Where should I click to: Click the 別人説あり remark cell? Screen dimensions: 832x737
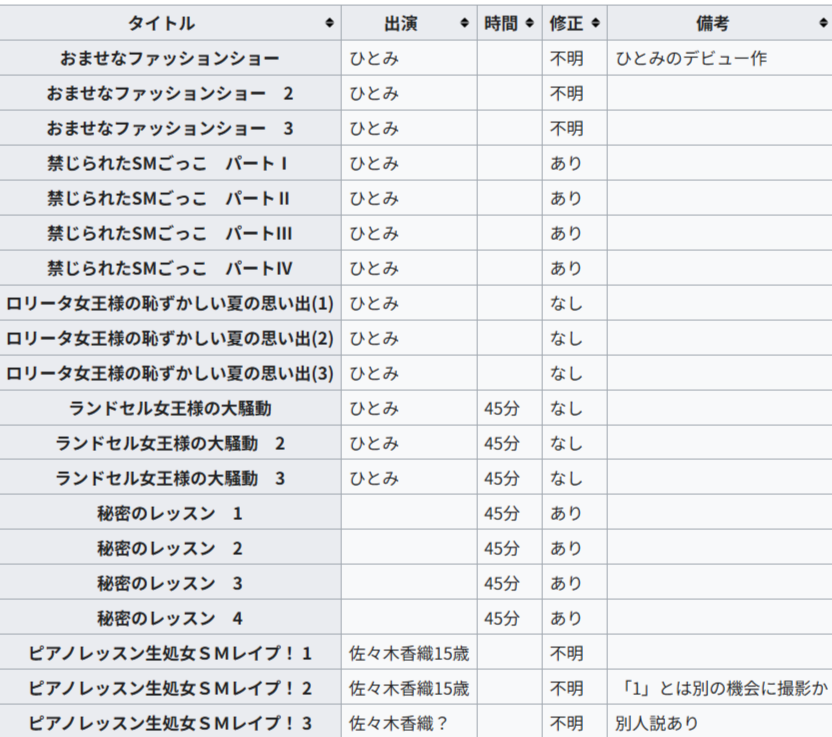pyautogui.click(x=657, y=723)
